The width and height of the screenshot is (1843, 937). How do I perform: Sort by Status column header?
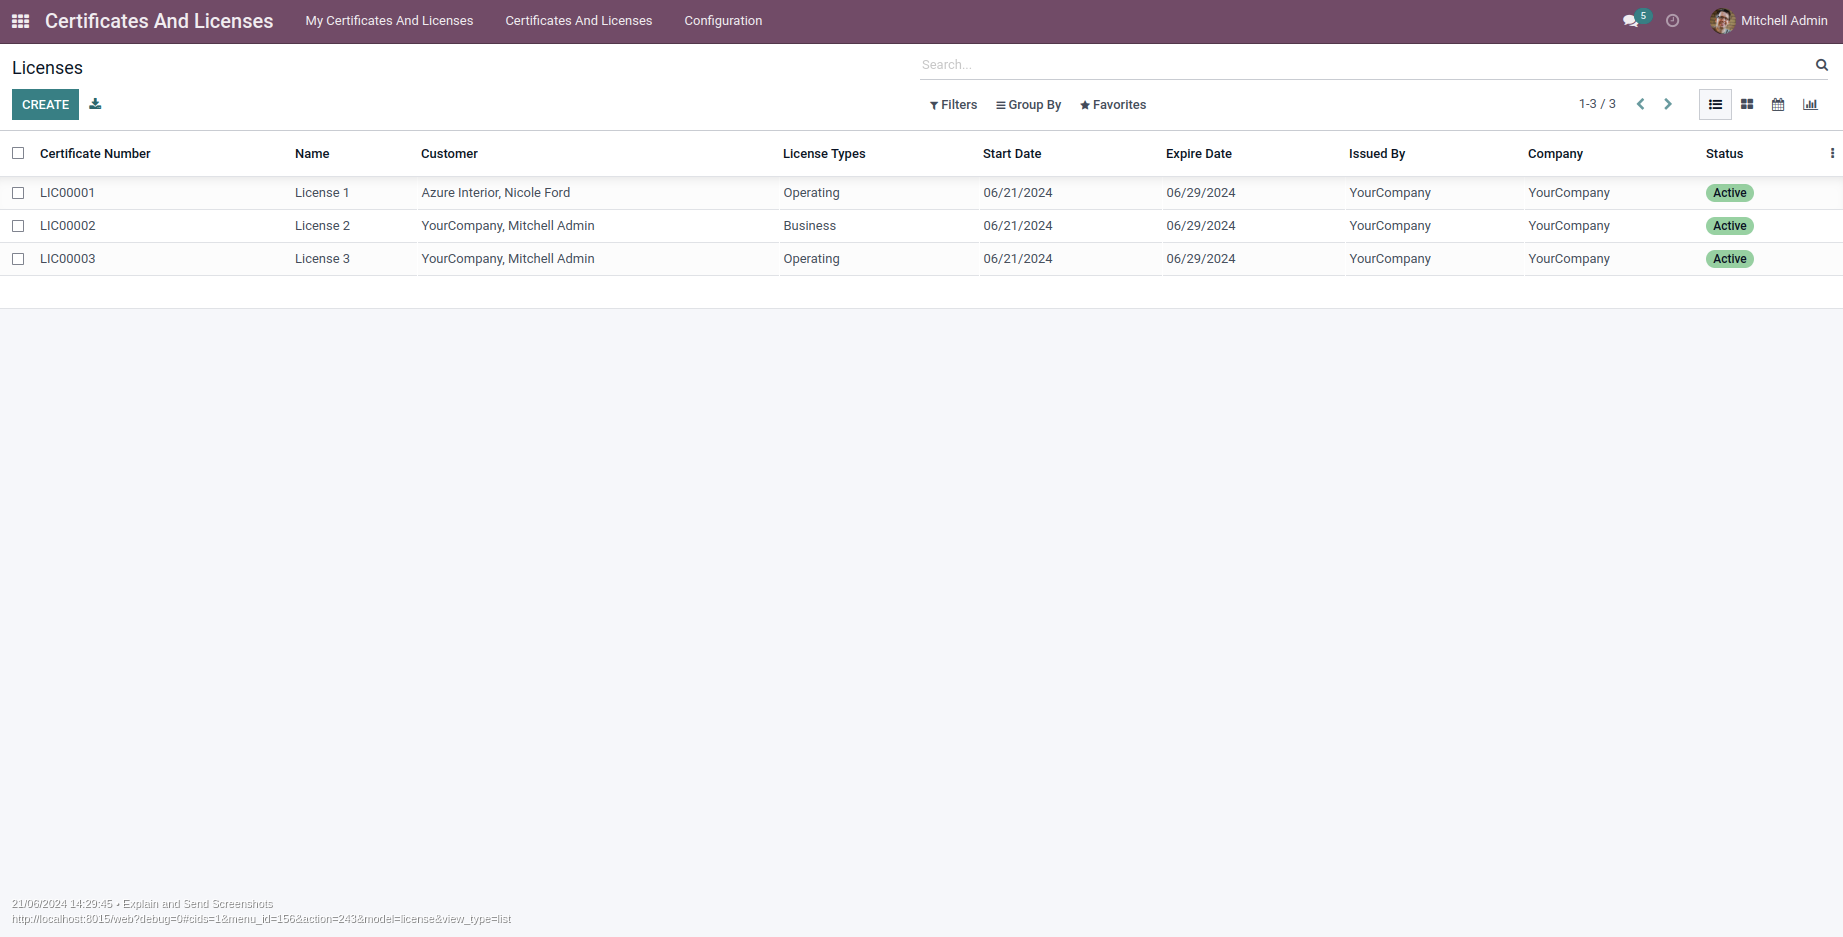1724,154
